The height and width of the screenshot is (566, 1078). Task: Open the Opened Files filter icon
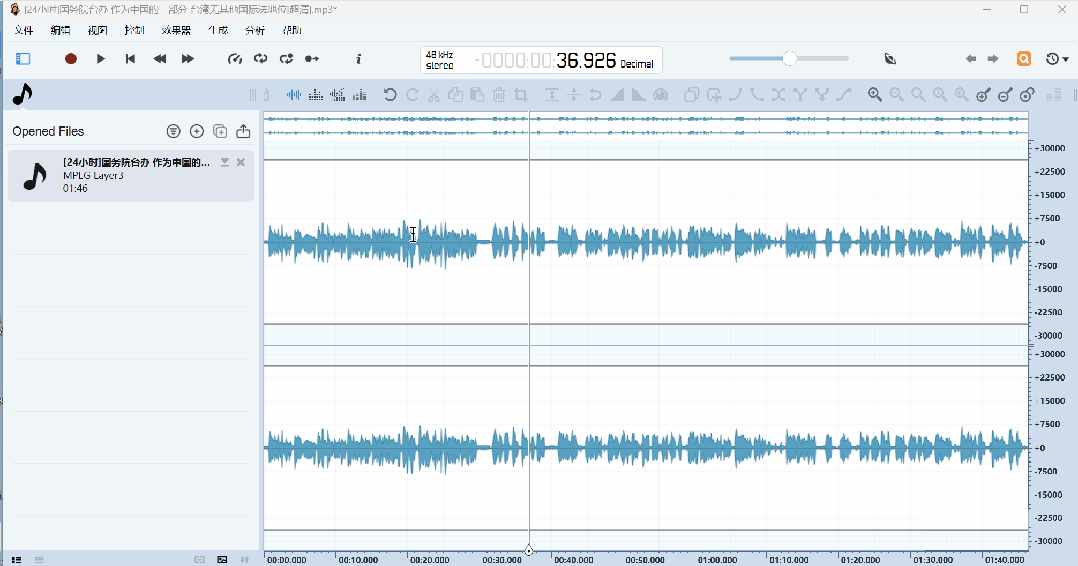pos(173,131)
